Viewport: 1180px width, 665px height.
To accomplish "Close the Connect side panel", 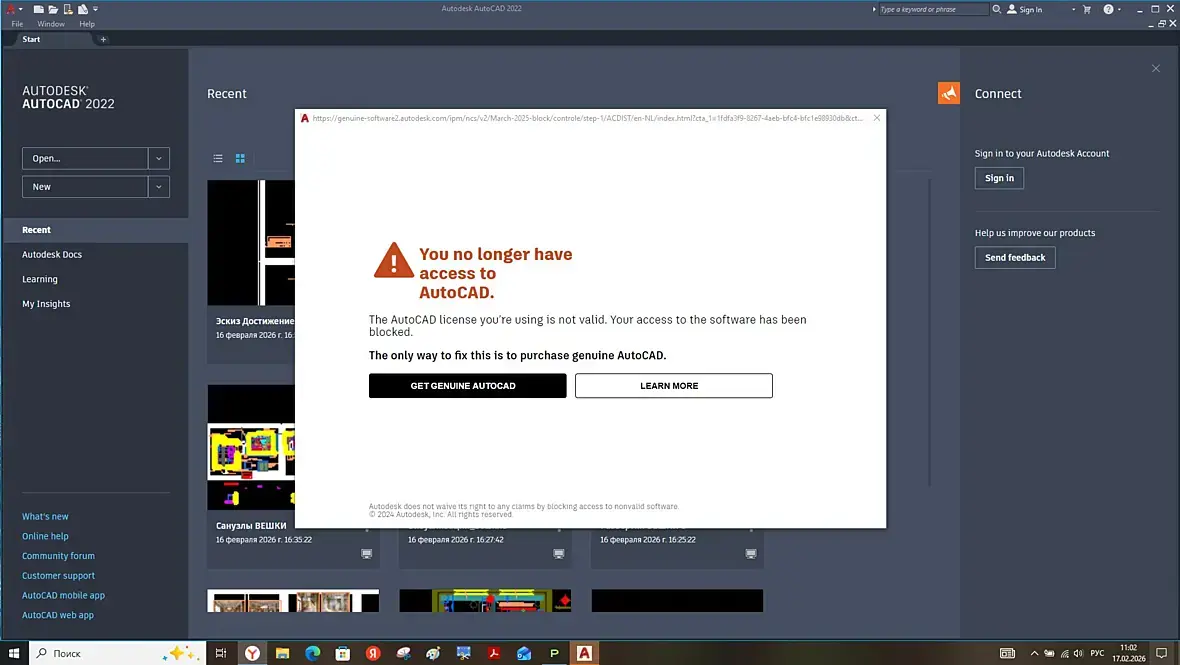I will tap(1156, 68).
